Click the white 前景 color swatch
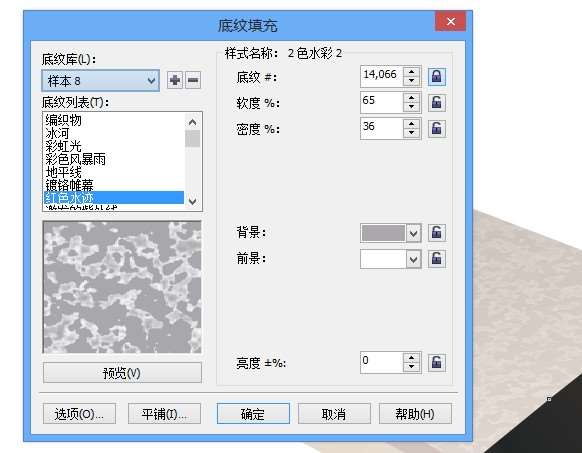Image resolution: width=582 pixels, height=453 pixels. [x=383, y=260]
